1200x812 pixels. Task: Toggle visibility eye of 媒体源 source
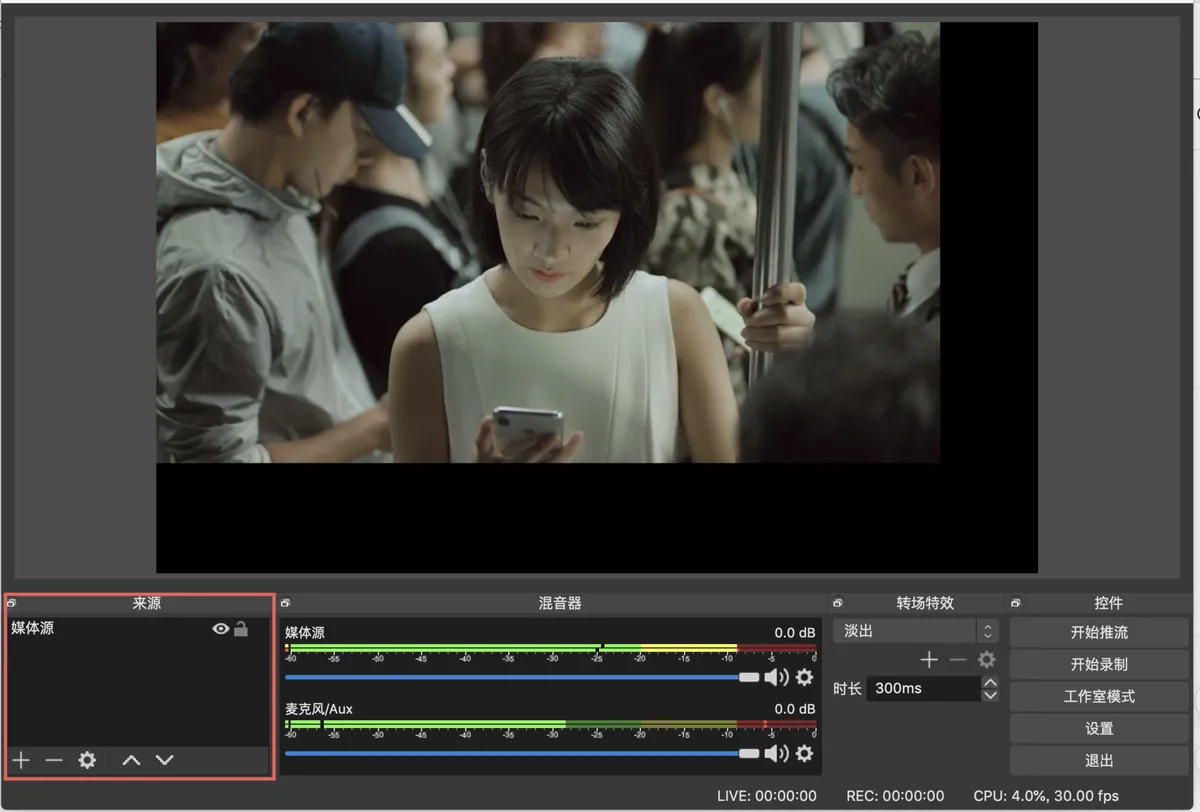(221, 629)
